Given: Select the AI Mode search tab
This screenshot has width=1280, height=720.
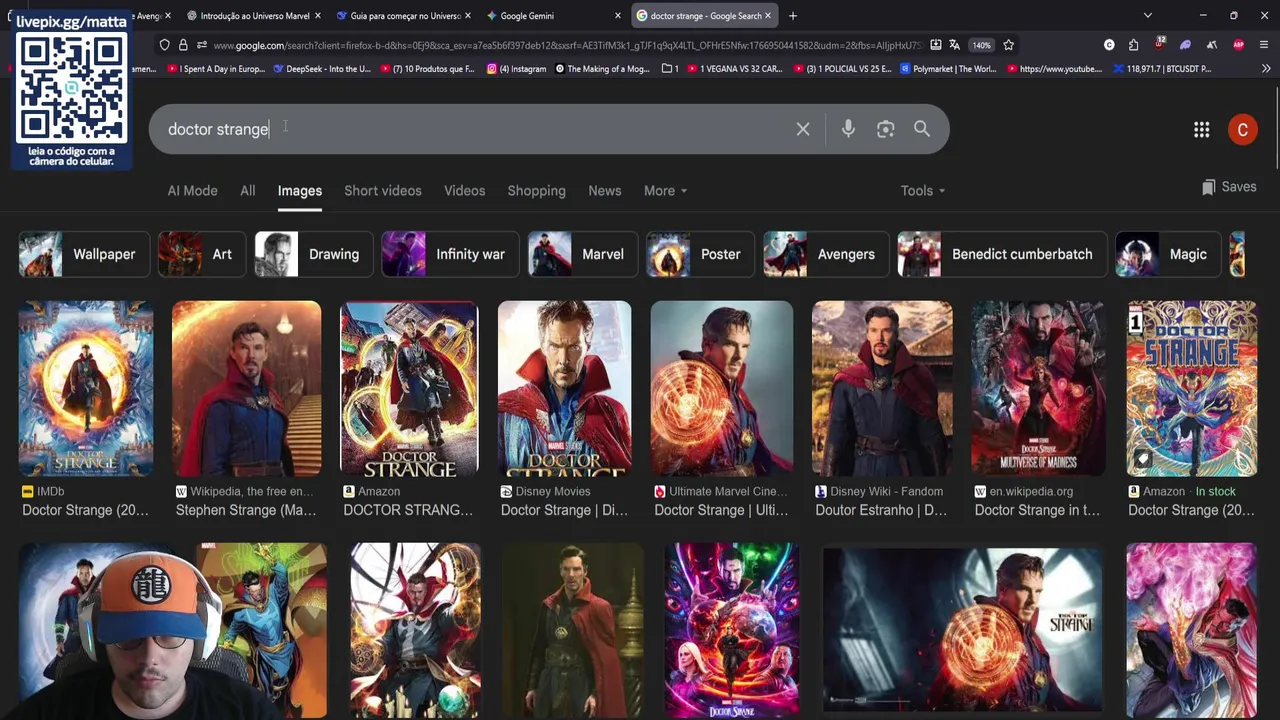Looking at the screenshot, I should pos(192,191).
